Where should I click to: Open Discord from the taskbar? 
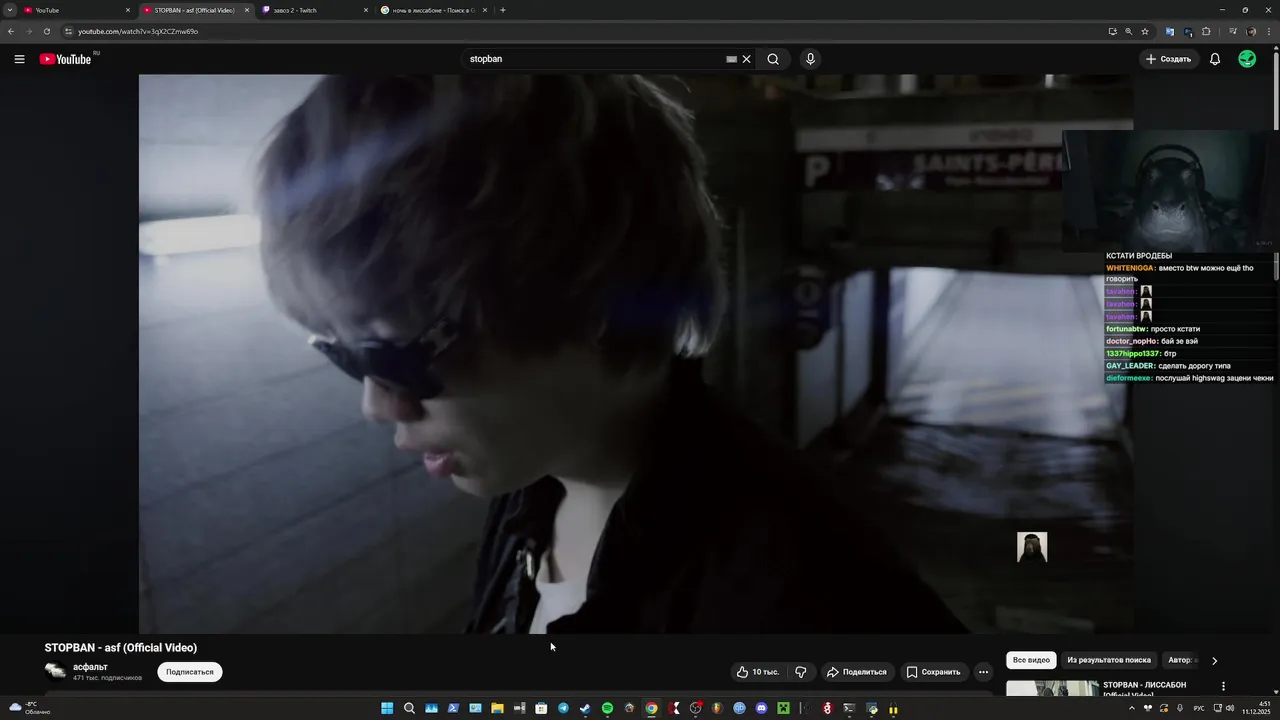(x=761, y=708)
